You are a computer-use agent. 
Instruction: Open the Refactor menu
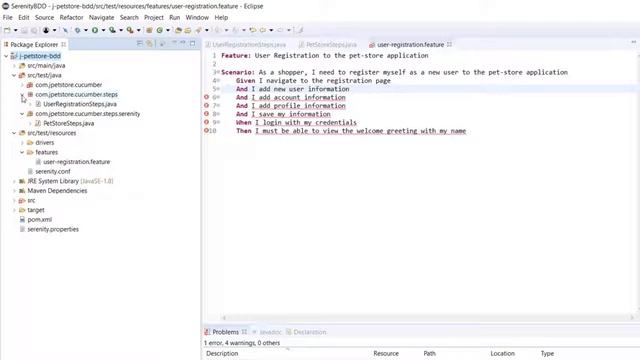(71, 18)
